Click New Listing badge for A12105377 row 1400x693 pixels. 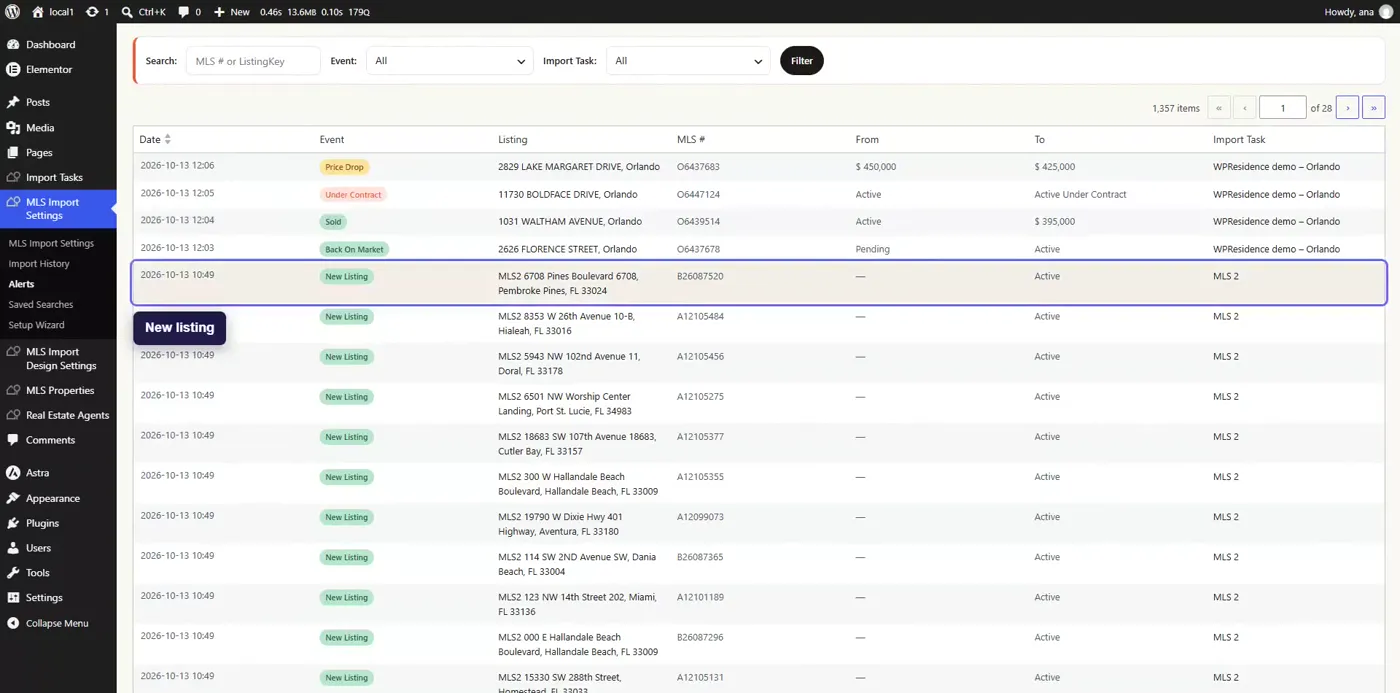(347, 437)
